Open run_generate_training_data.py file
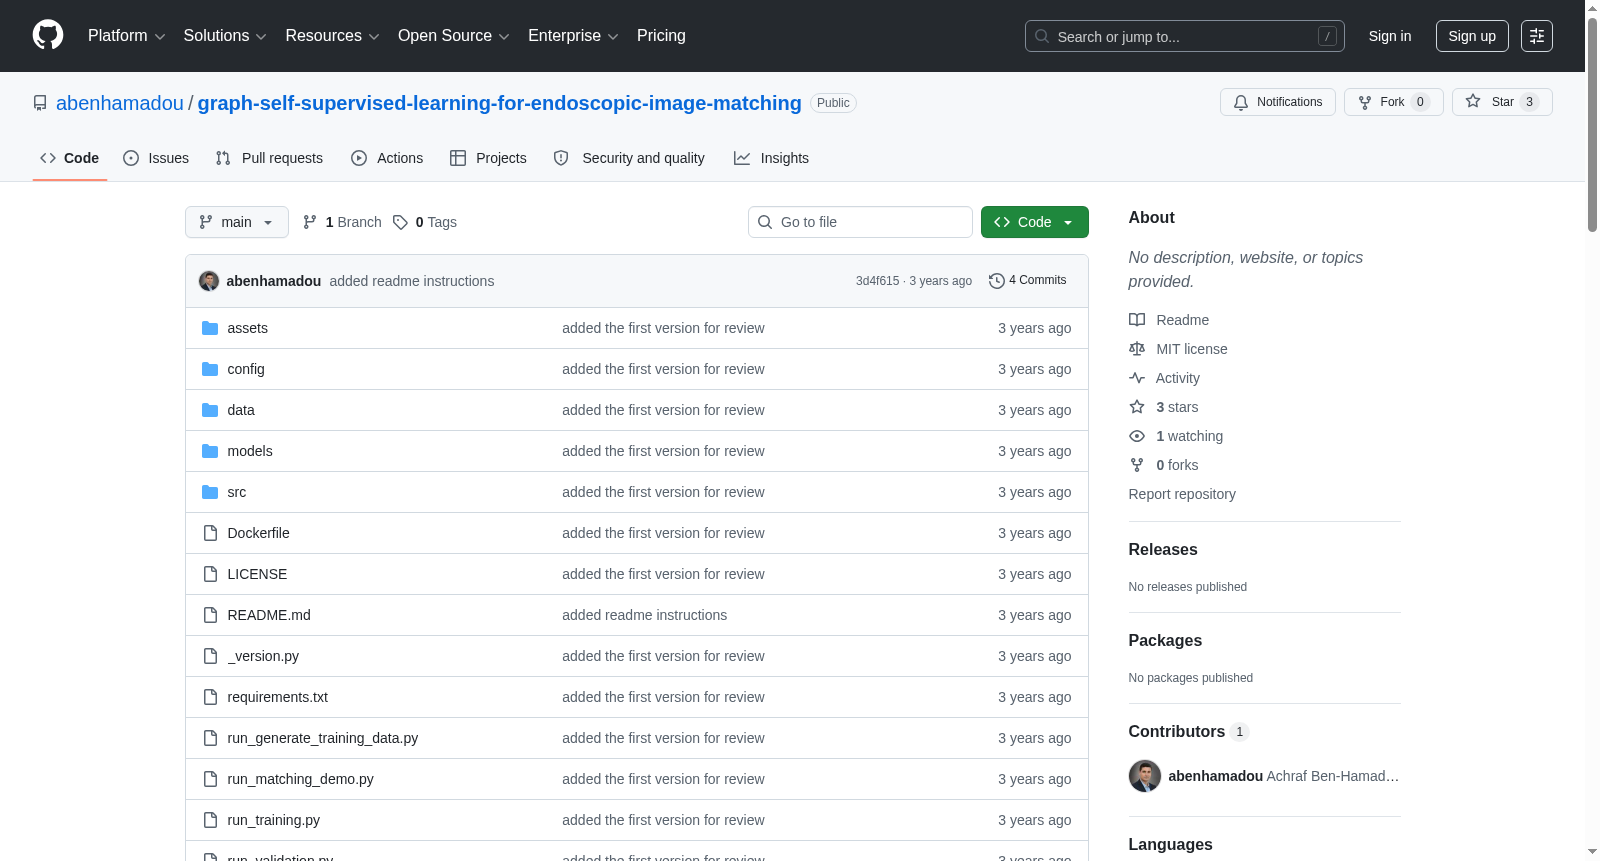1600x861 pixels. tap(322, 738)
